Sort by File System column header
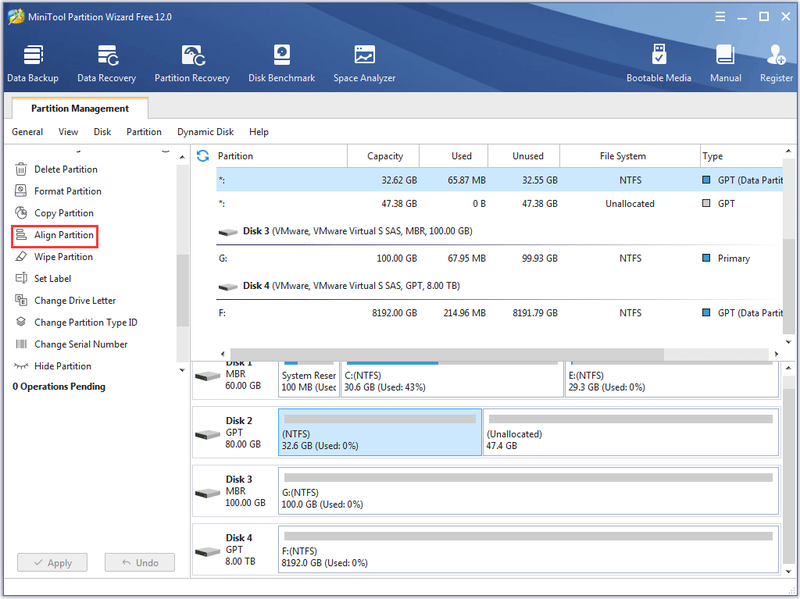Viewport: 800px width, 599px height. coord(630,156)
